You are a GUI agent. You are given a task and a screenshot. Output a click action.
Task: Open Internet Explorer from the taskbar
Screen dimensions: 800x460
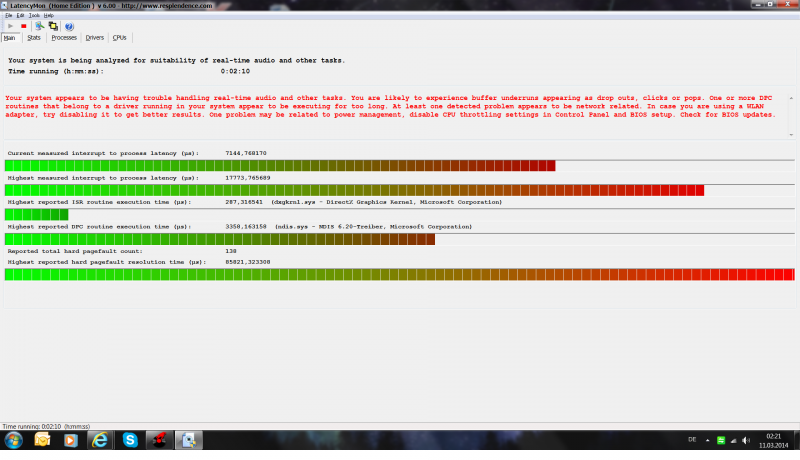[99, 440]
